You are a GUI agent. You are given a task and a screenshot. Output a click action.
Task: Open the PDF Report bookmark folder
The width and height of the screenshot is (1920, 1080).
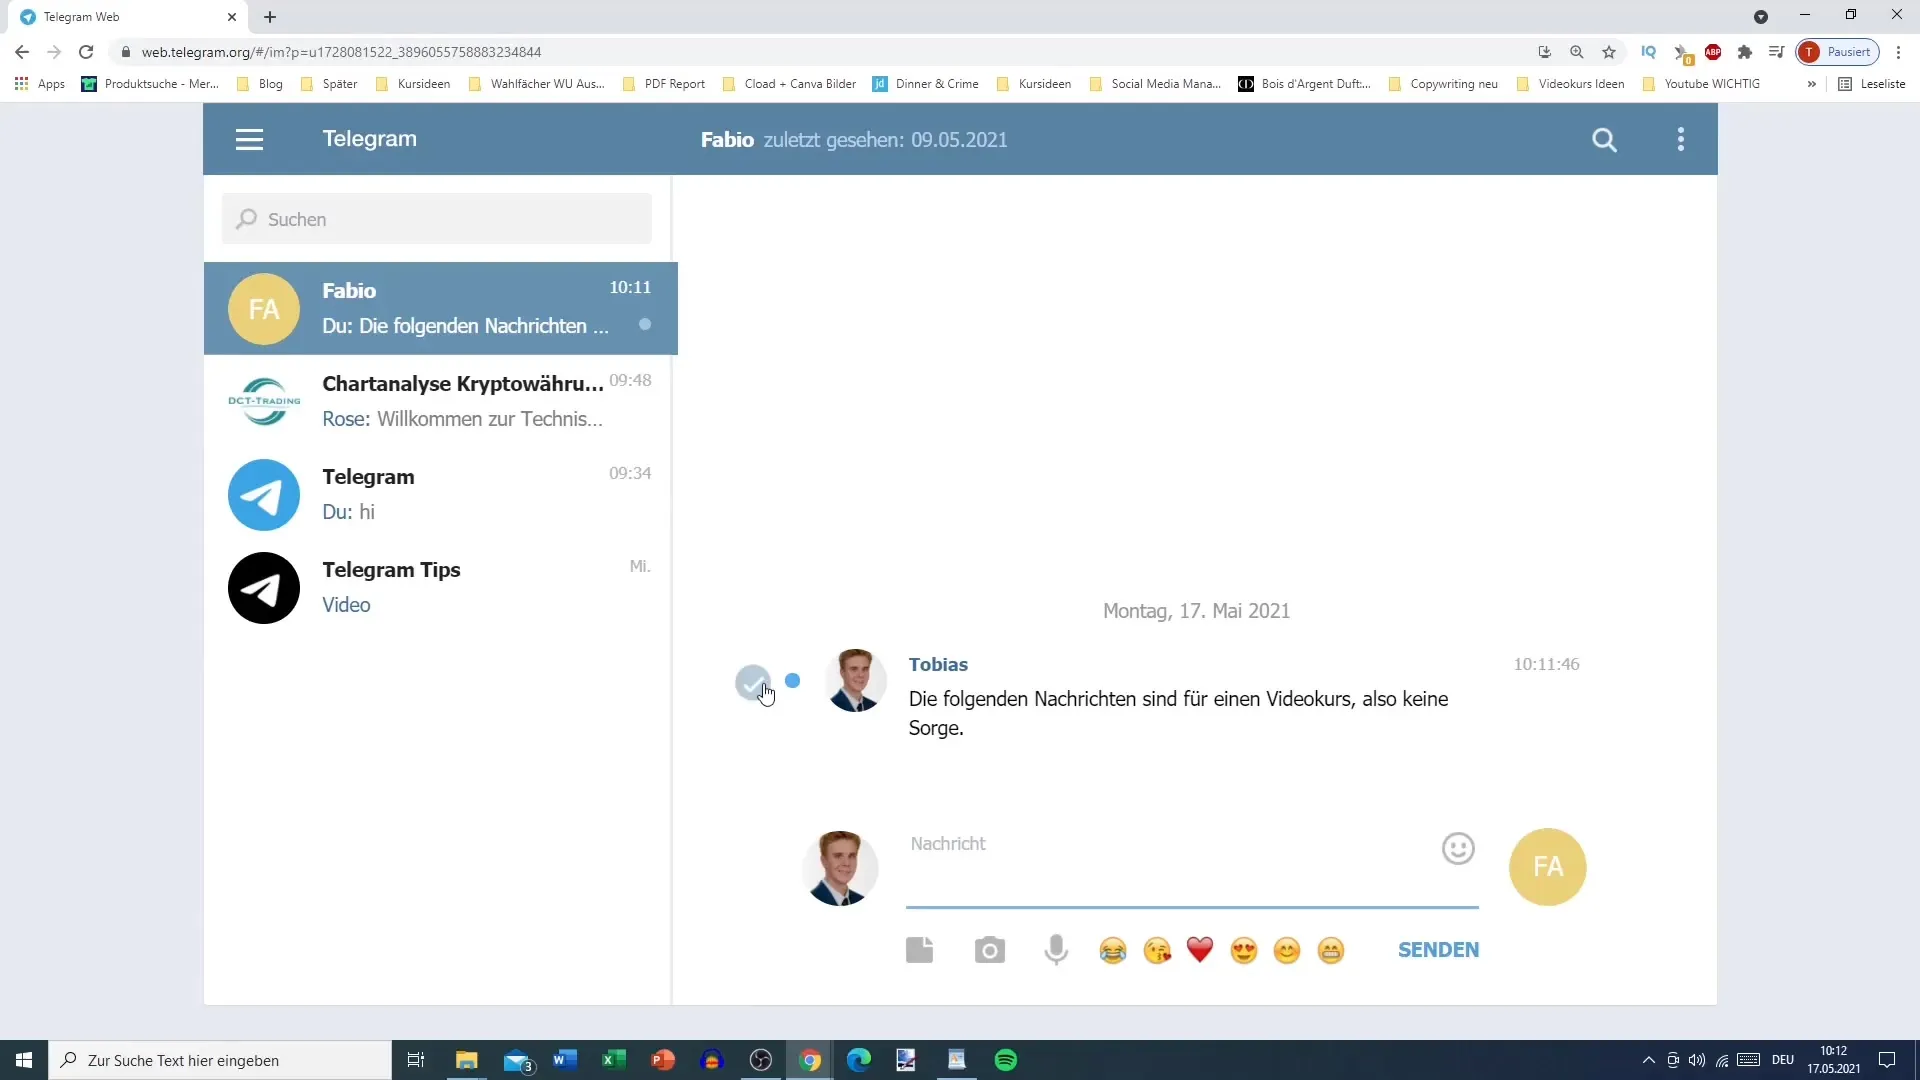point(664,84)
